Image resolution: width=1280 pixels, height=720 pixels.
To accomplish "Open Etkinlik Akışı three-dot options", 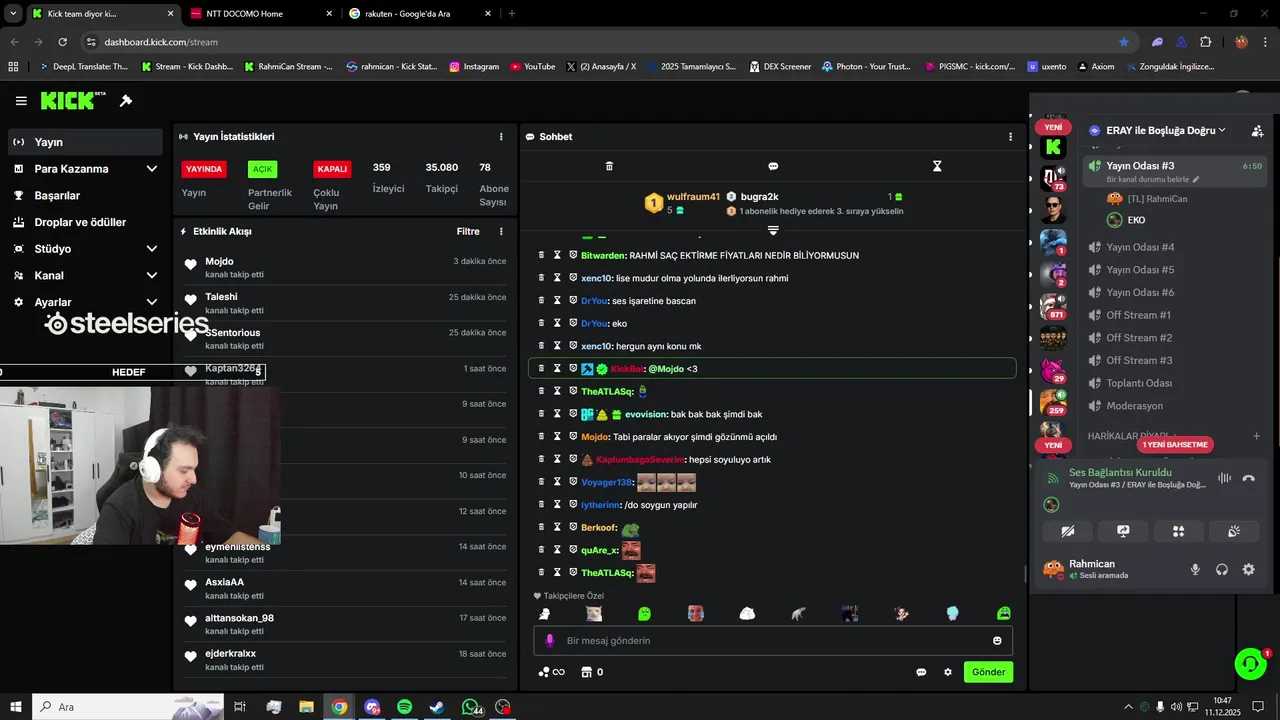I will 501,231.
